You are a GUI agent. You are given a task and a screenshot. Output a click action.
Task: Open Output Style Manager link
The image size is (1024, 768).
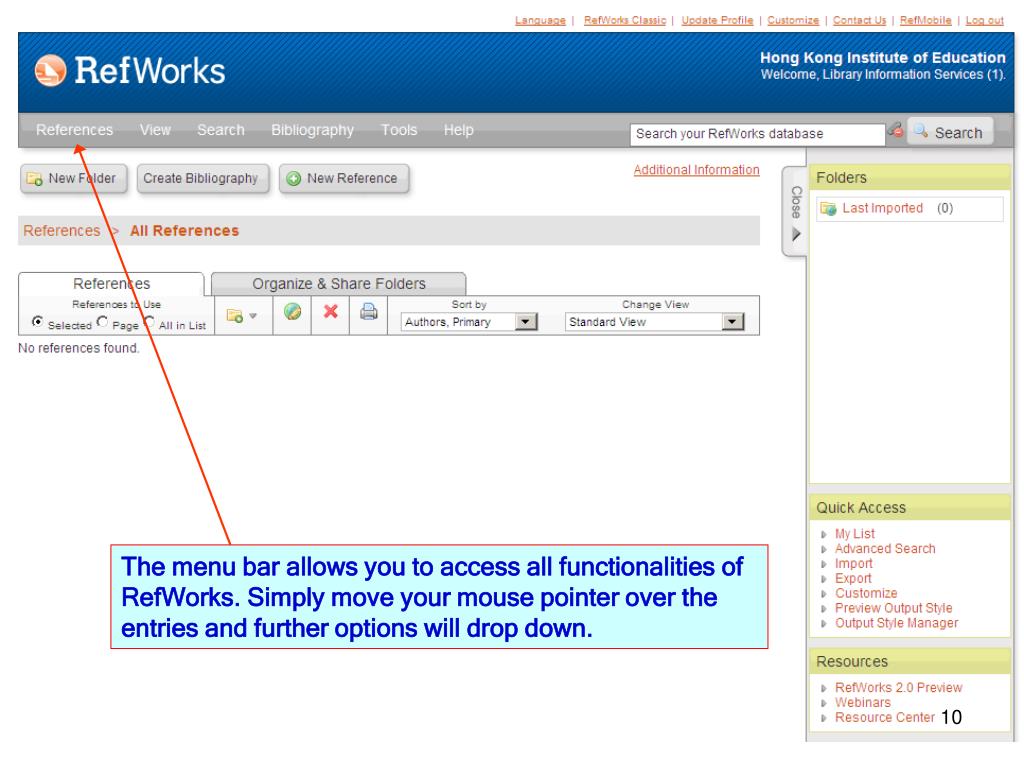[x=896, y=623]
